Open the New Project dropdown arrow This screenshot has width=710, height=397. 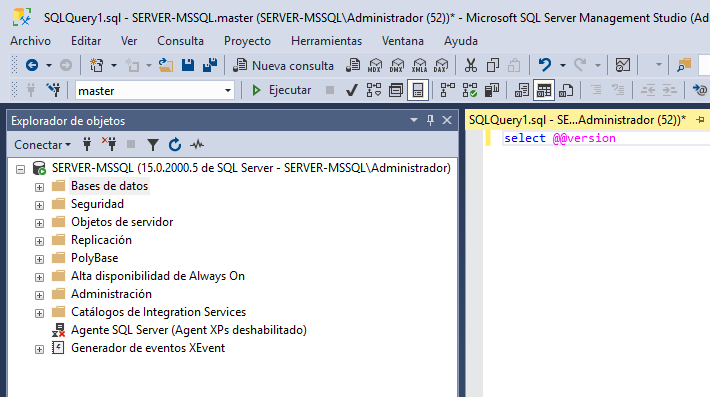(114, 66)
